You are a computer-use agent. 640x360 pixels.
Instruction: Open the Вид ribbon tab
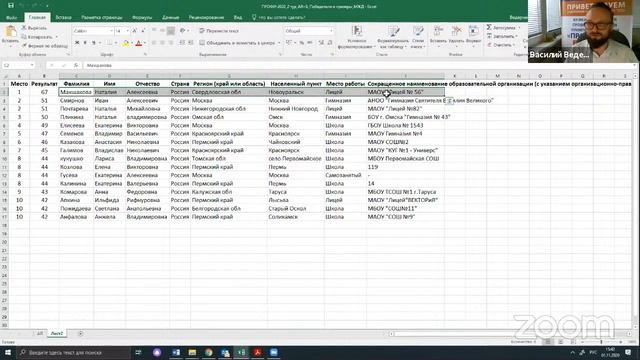238,18
